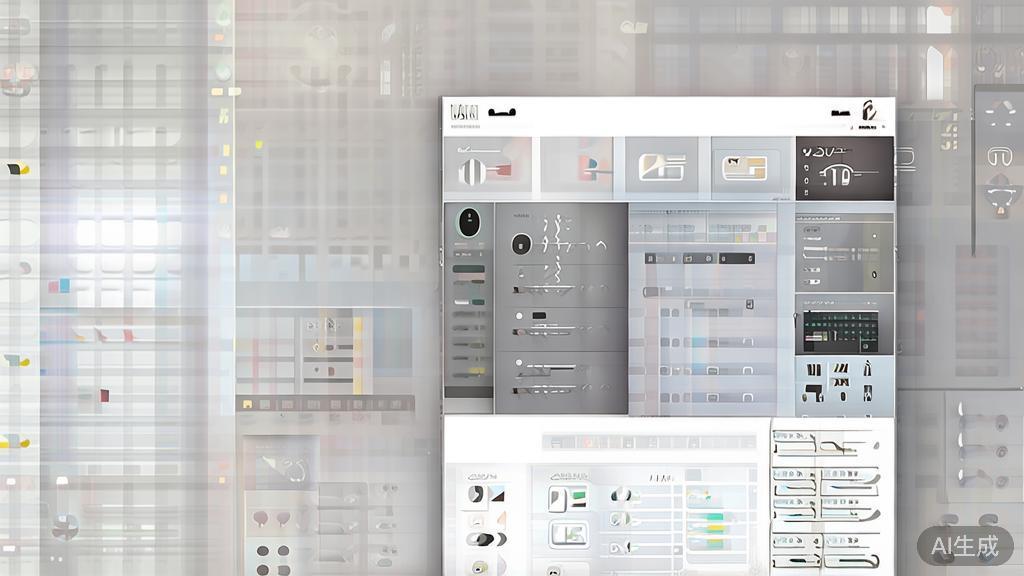Switch to the dark-themed preview card tab
Image resolution: width=1024 pixels, height=576 pixels.
(843, 165)
